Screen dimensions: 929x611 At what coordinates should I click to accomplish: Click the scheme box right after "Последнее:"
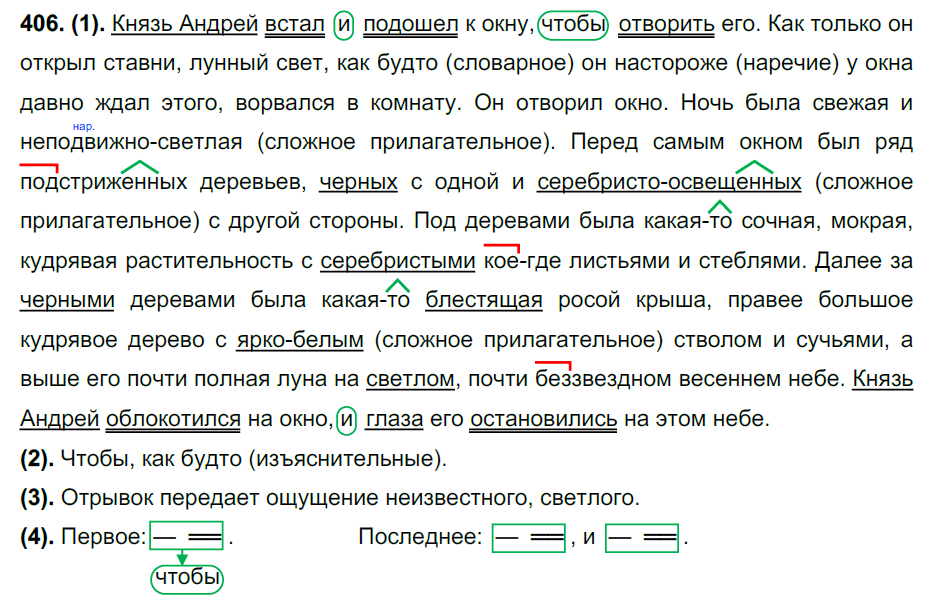529,537
